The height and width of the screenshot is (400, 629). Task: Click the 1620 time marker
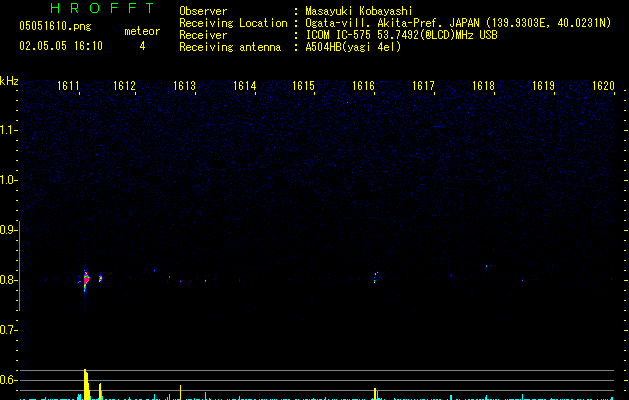[x=603, y=86]
